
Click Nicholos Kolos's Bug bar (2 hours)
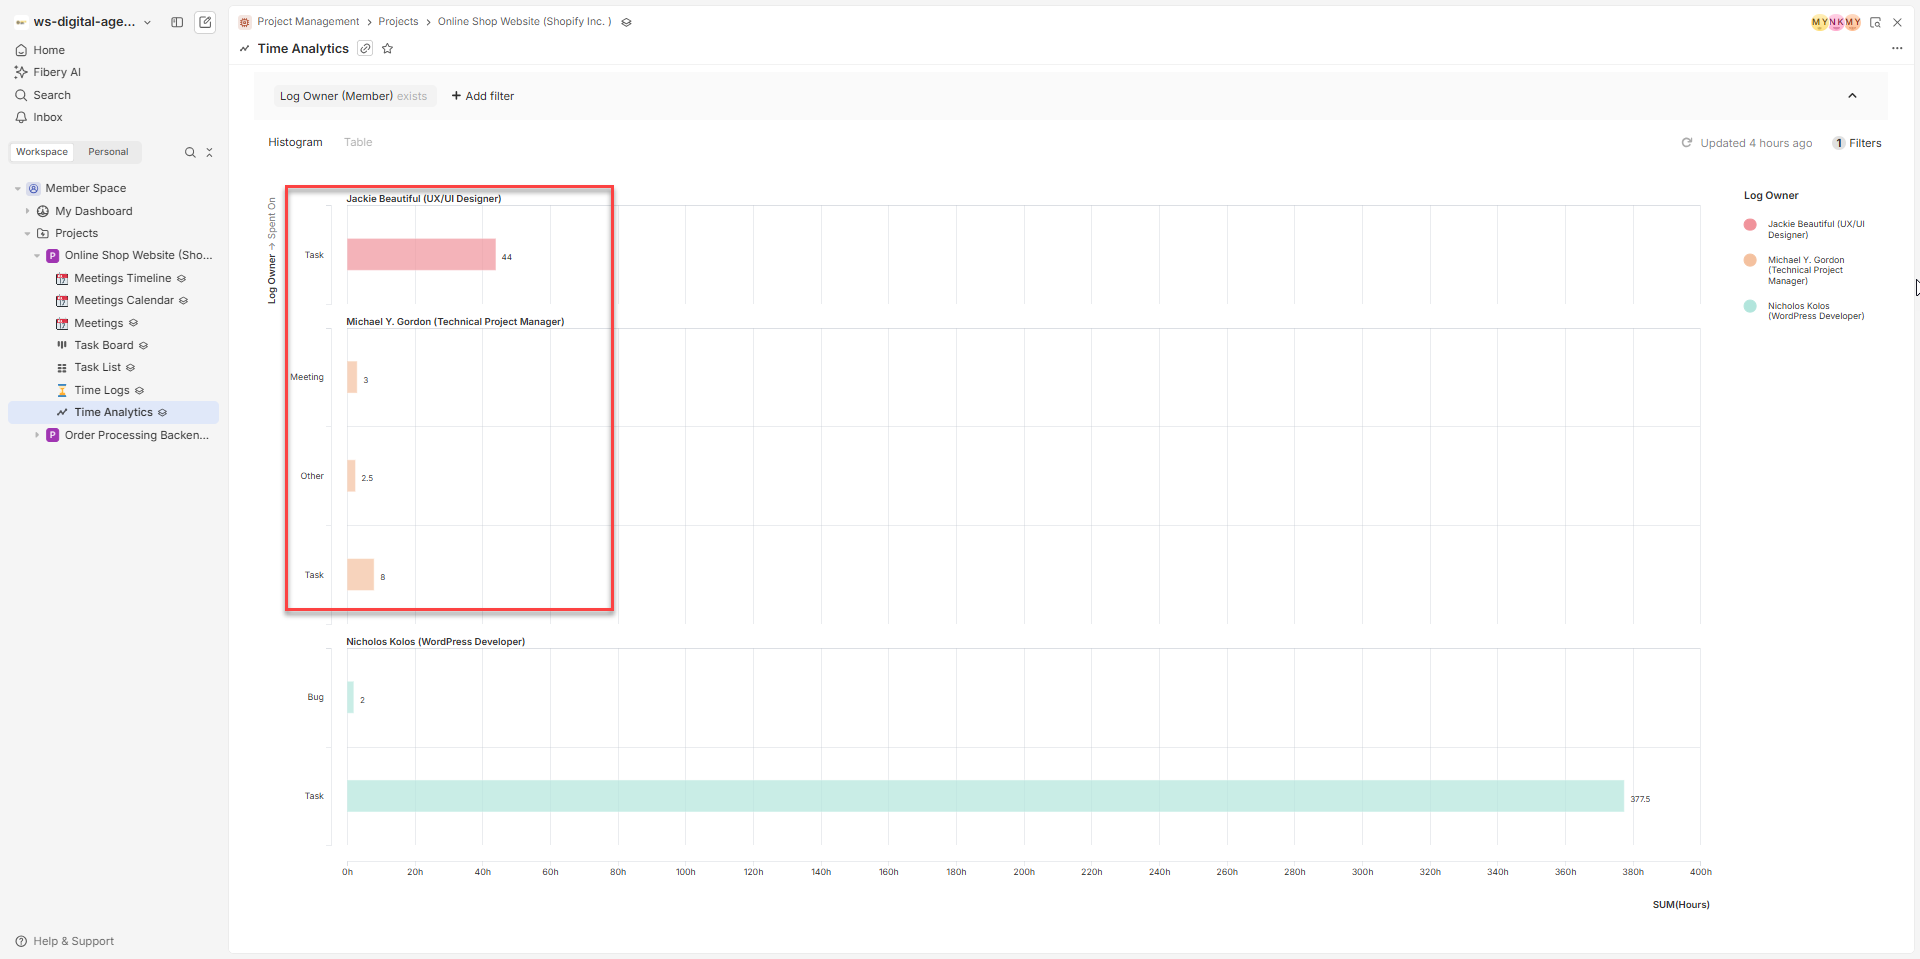point(350,697)
